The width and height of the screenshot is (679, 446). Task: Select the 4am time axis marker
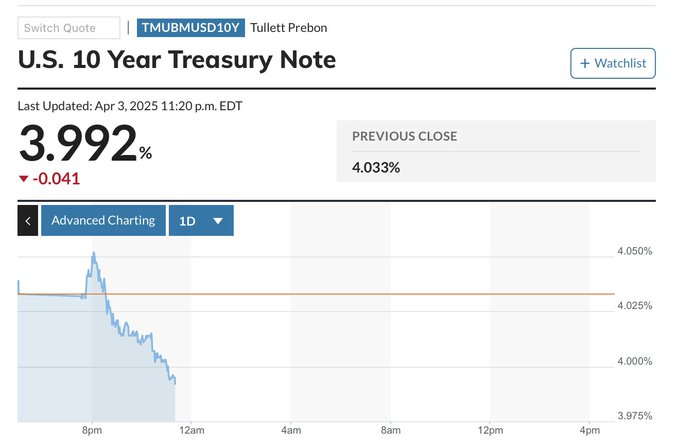[291, 430]
